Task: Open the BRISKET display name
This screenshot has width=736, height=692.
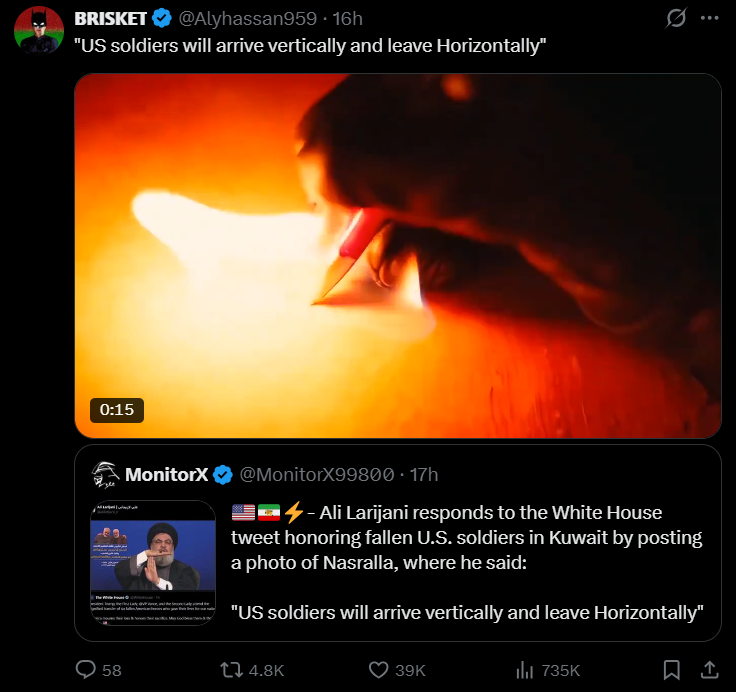Action: (x=111, y=19)
